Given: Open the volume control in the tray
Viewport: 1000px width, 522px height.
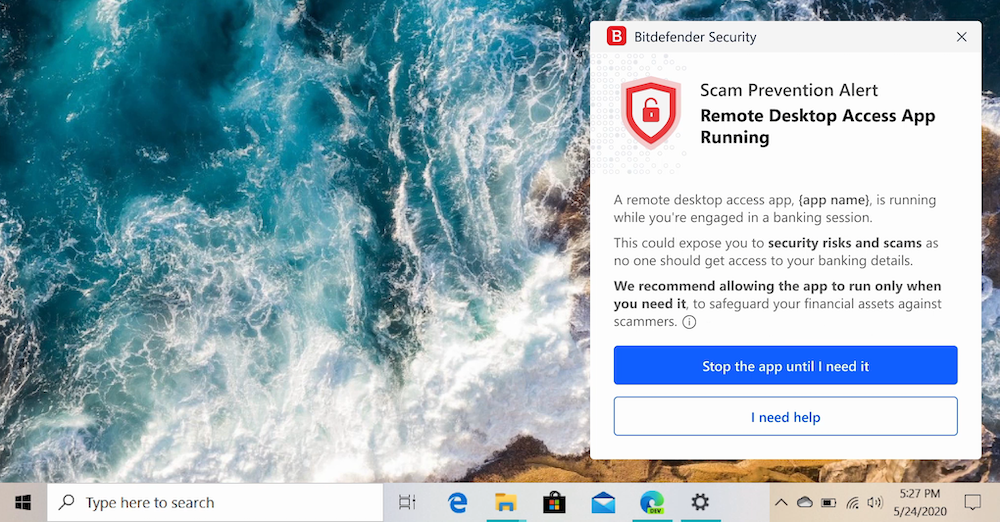Looking at the screenshot, I should pyautogui.click(x=875, y=502).
